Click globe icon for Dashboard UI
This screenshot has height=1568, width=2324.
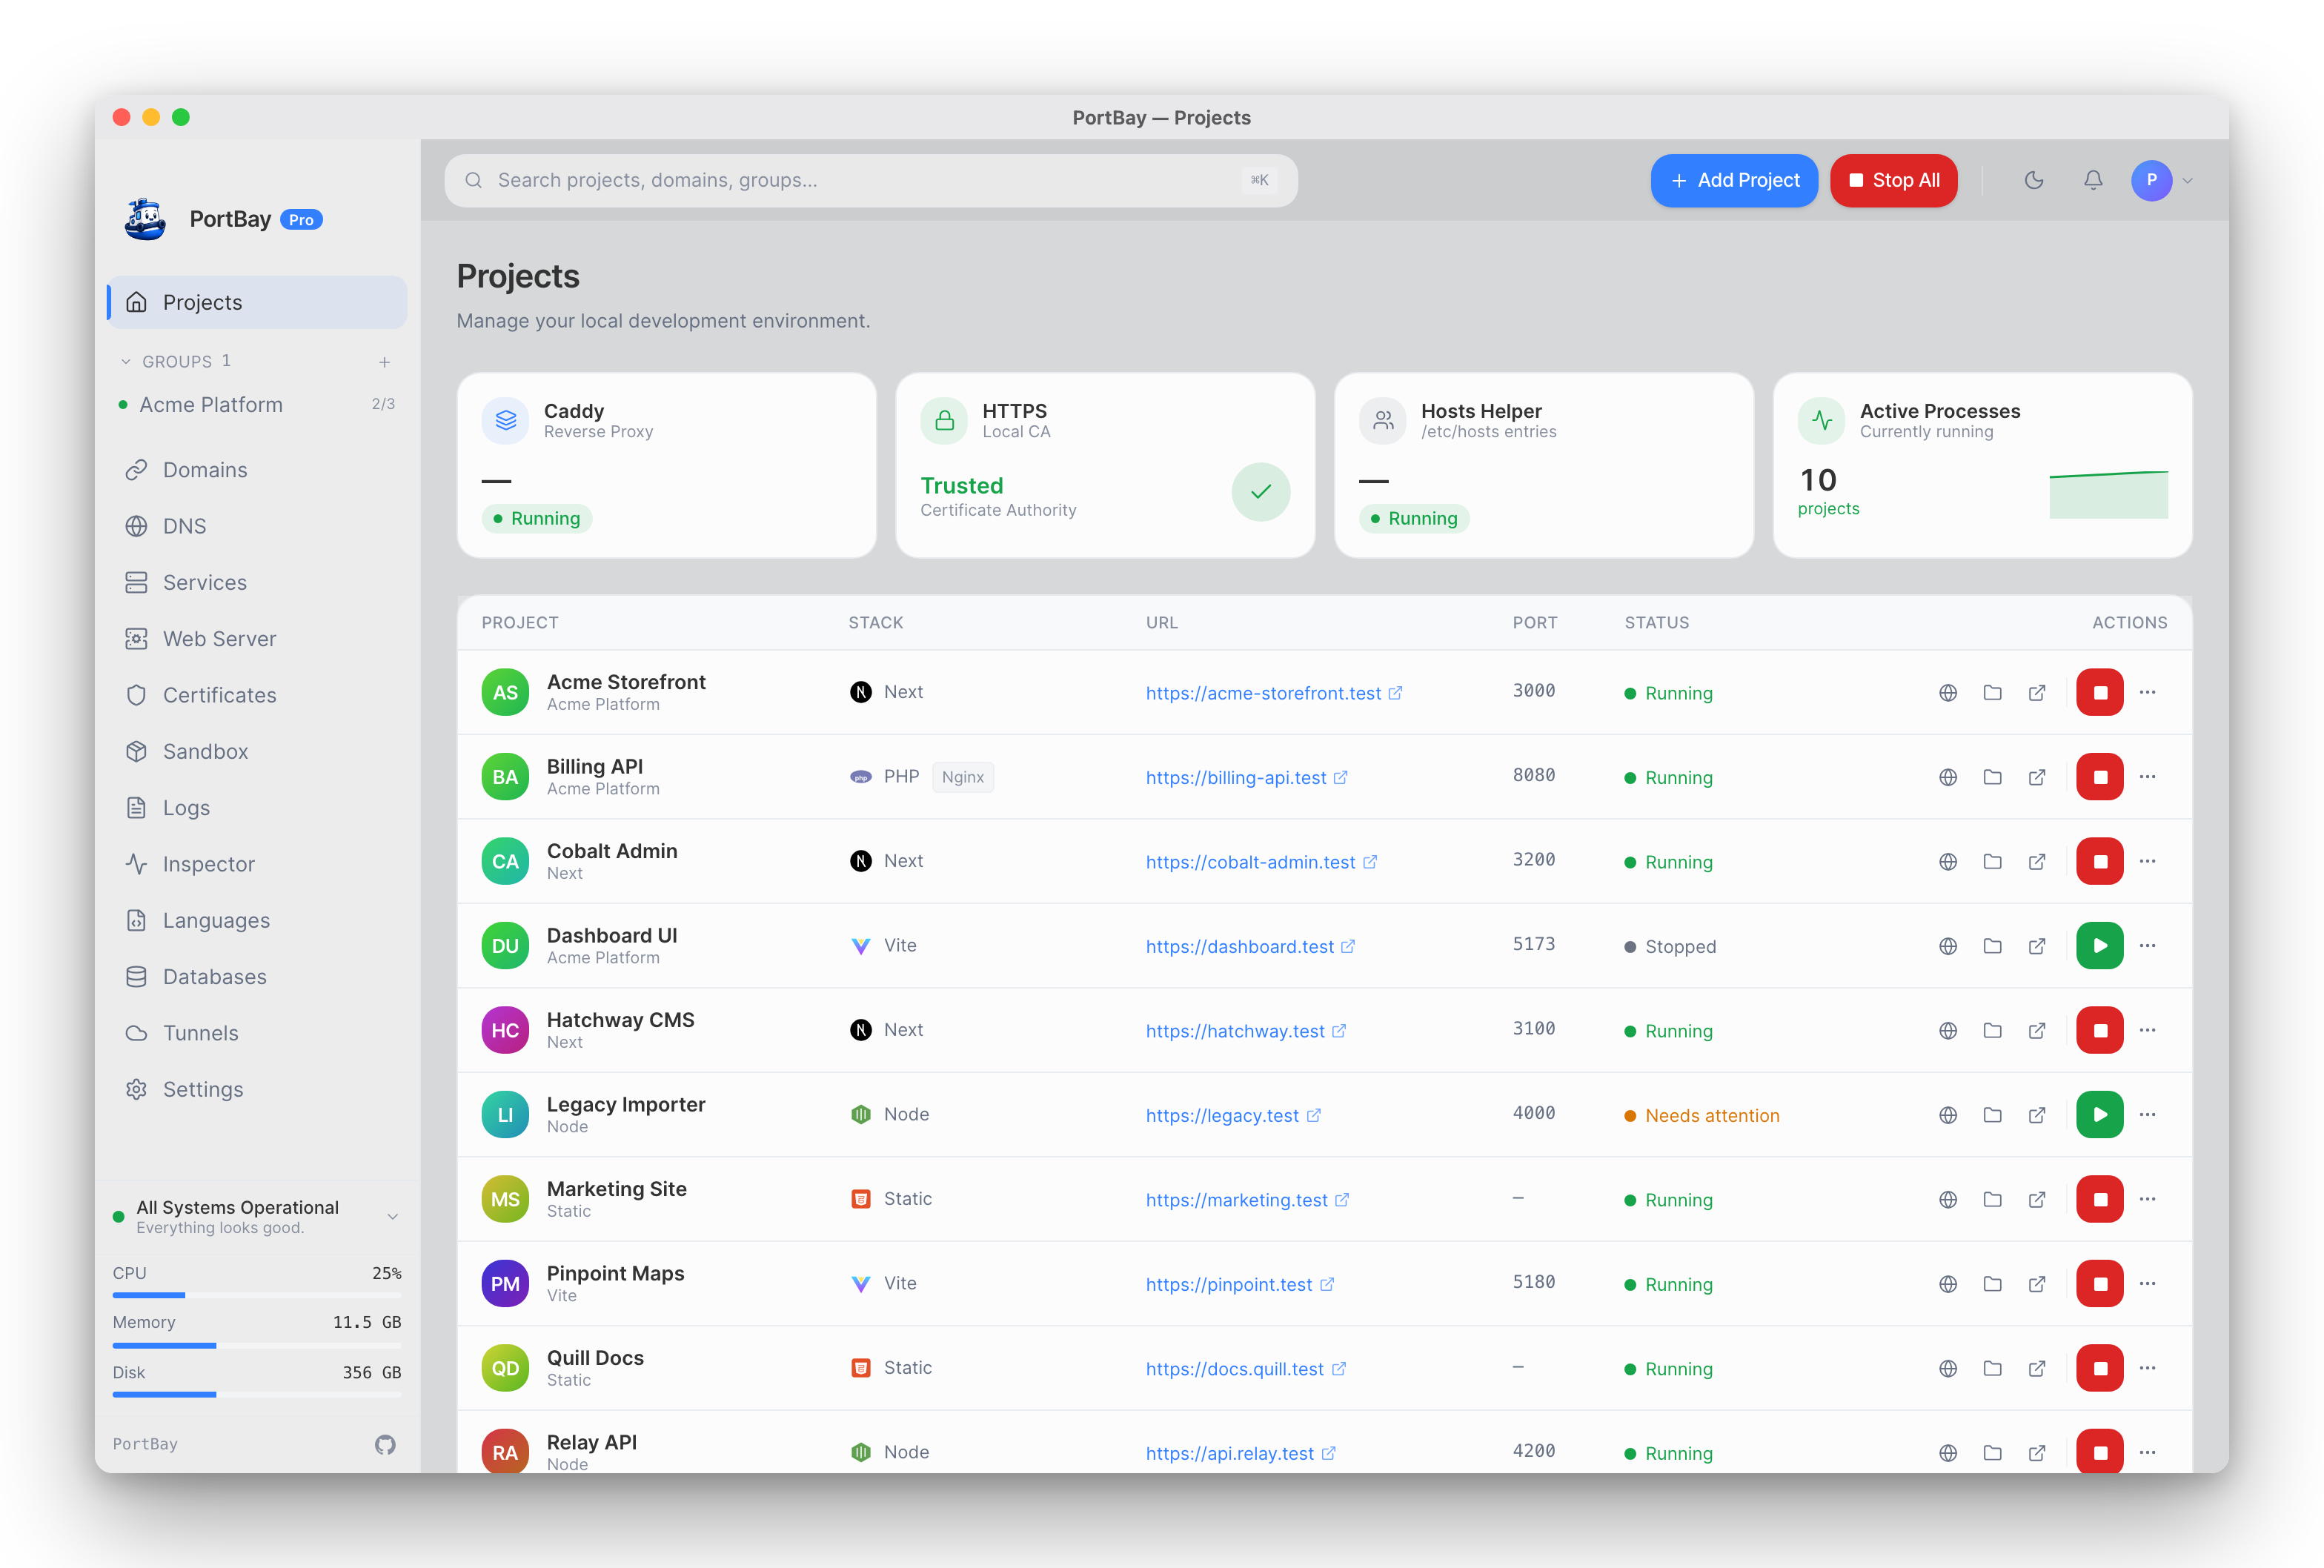[x=1948, y=946]
